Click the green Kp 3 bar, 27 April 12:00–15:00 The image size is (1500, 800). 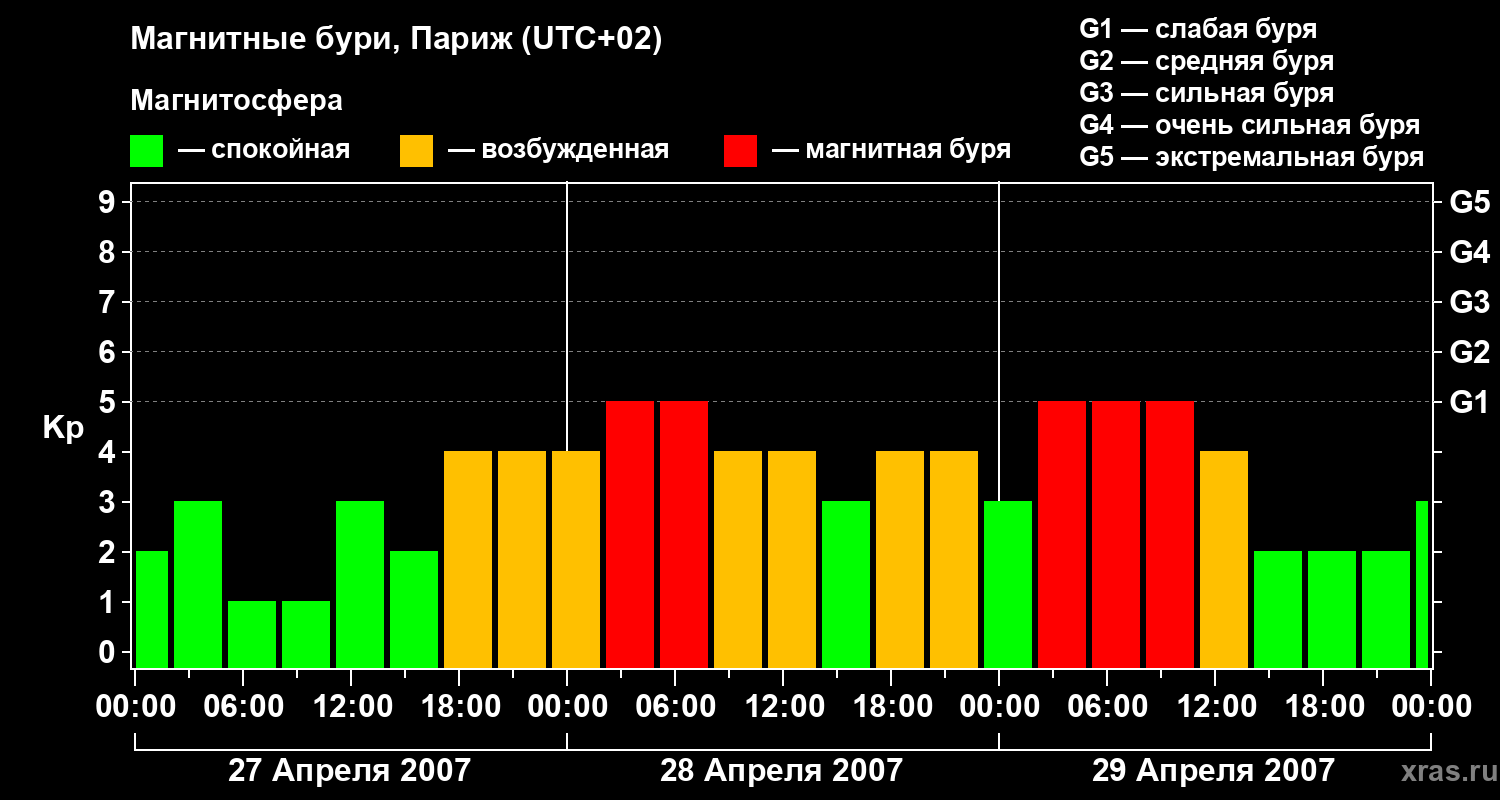(360, 585)
